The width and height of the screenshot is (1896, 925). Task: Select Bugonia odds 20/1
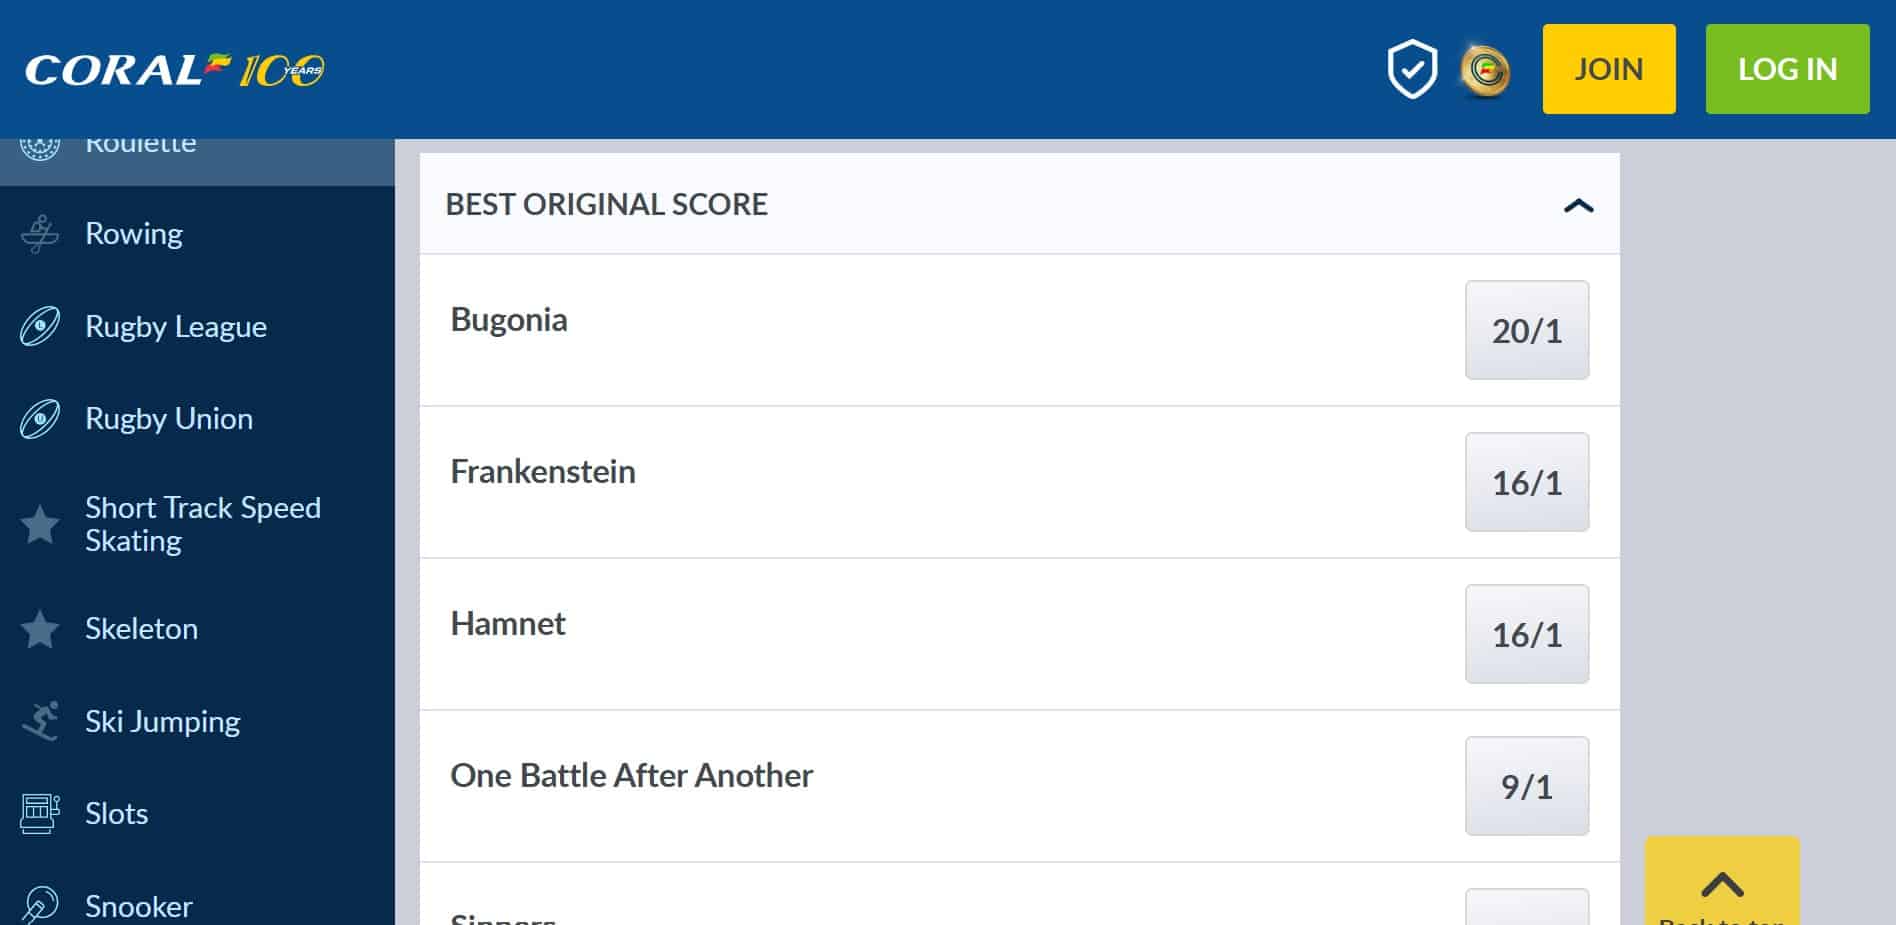(x=1526, y=330)
